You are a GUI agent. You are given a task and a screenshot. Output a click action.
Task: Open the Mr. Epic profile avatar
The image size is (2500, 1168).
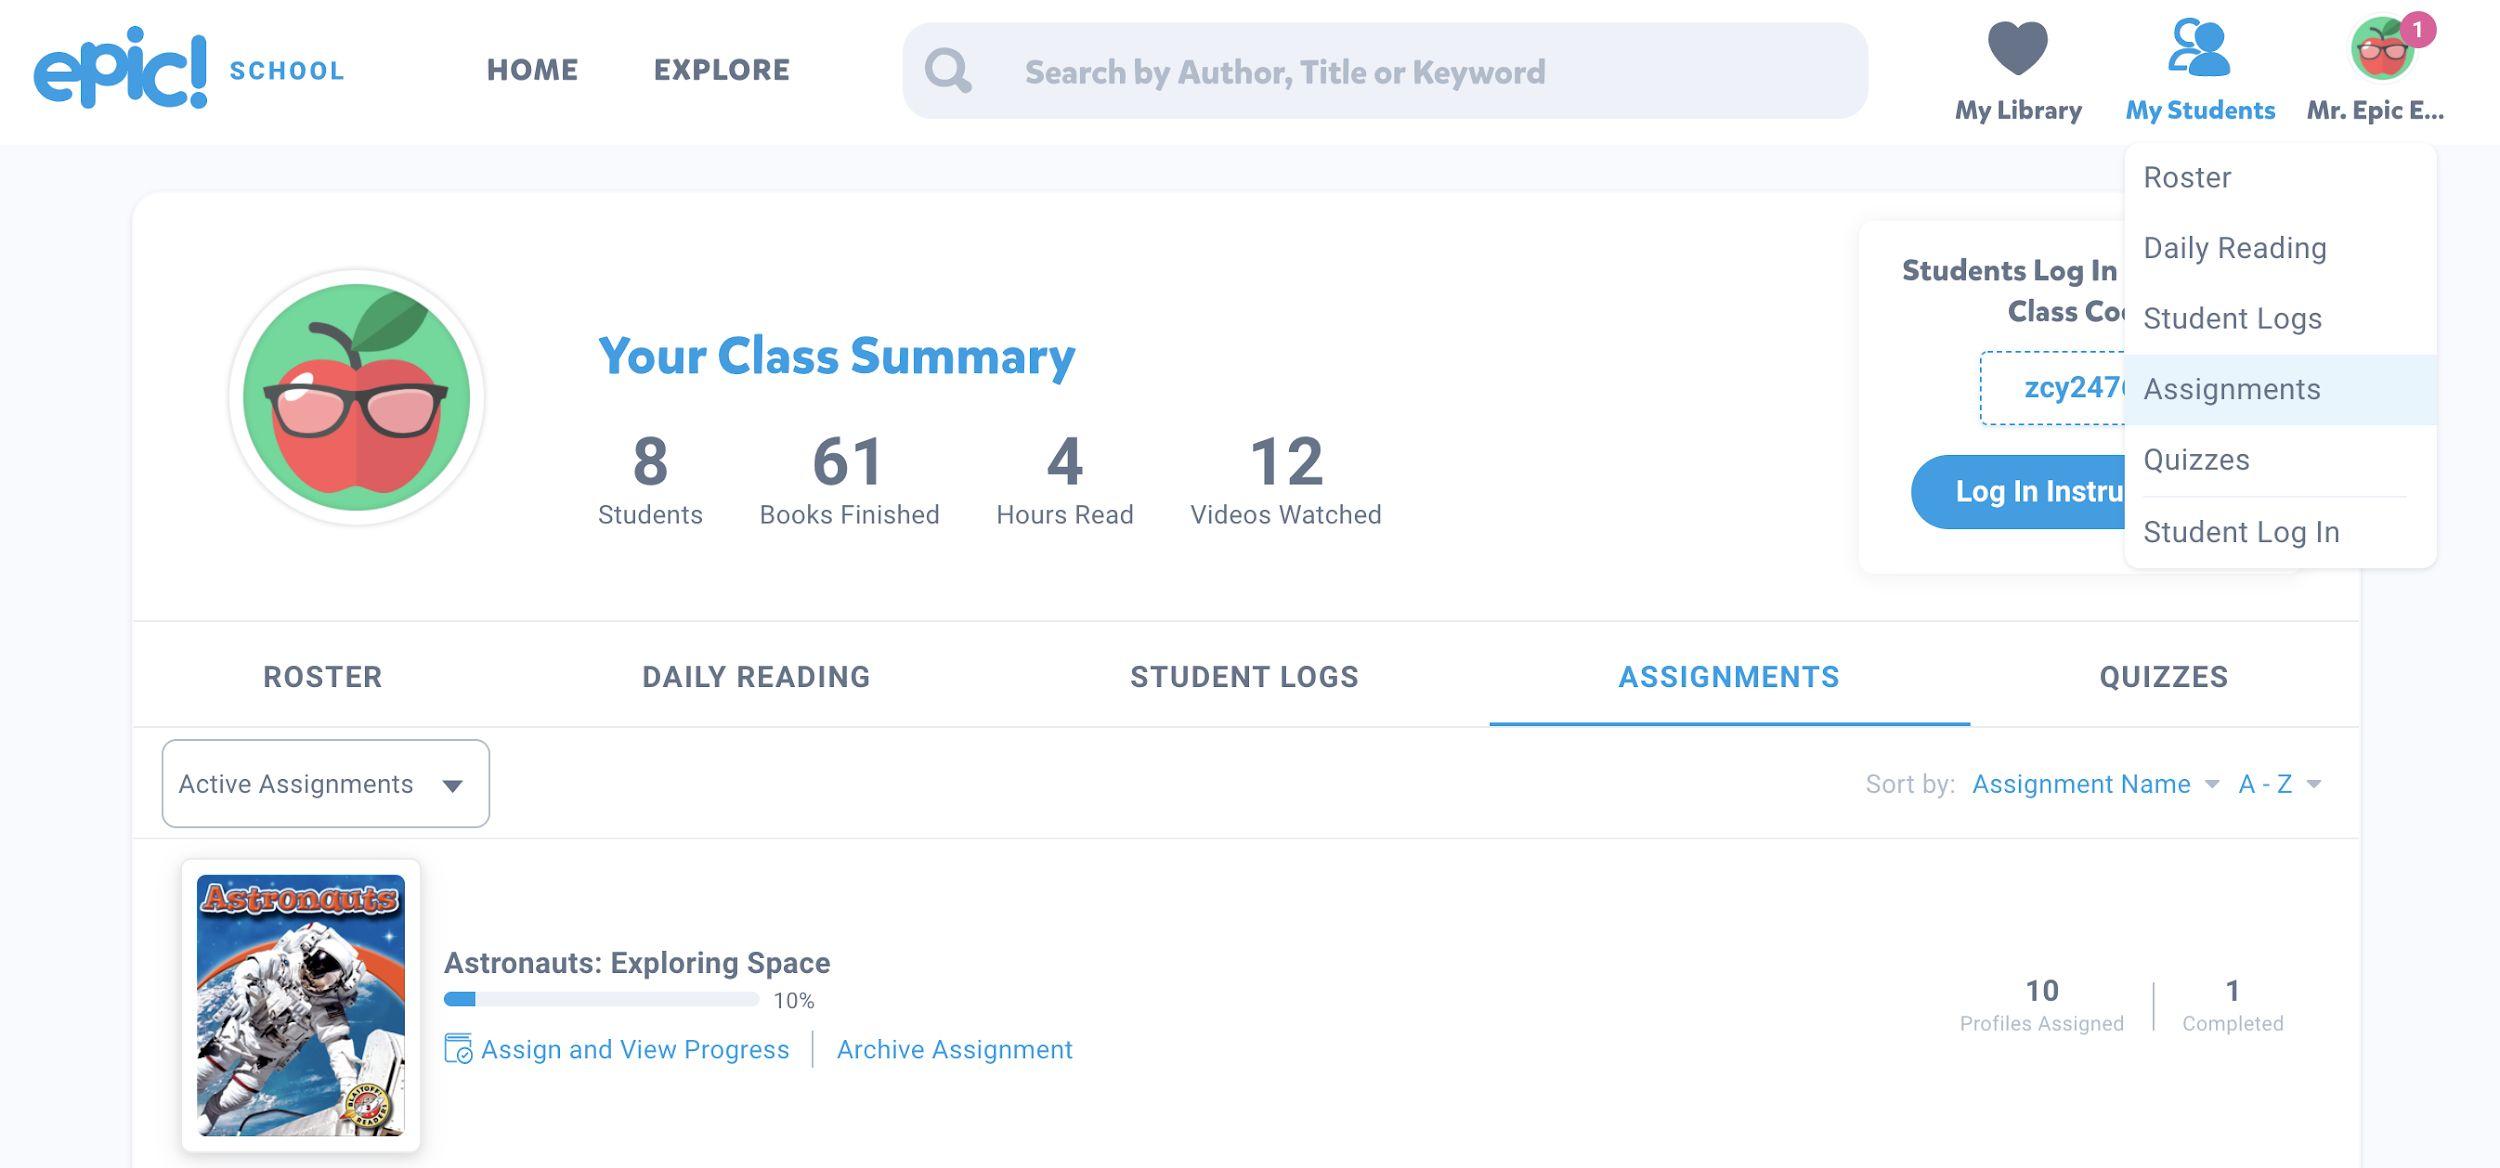point(2381,50)
